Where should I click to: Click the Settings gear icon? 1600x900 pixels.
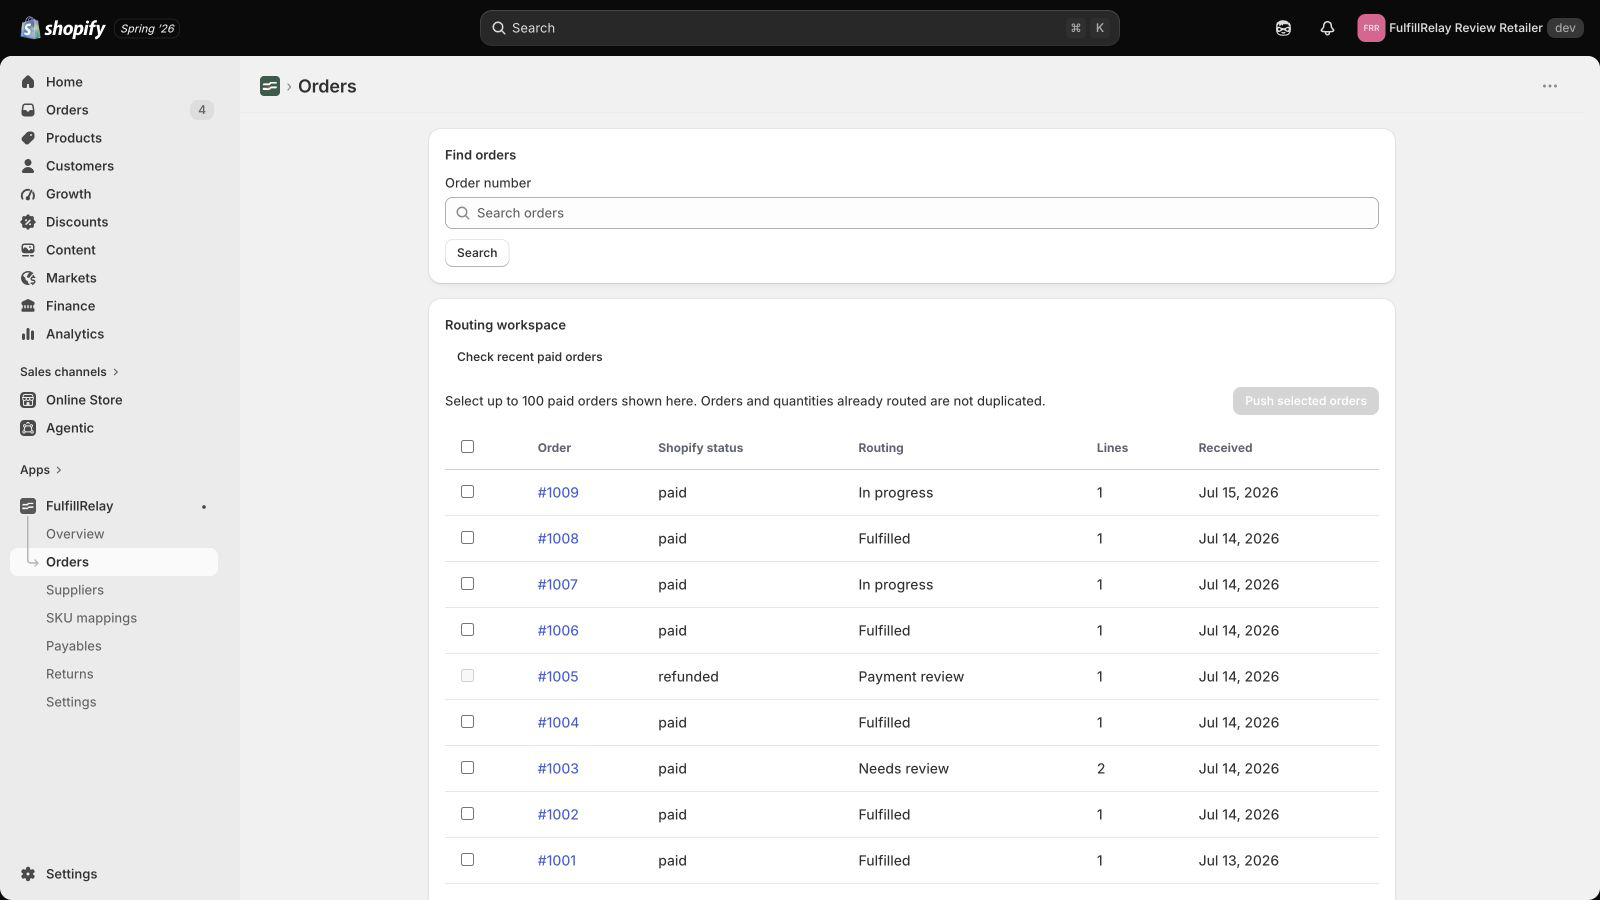point(28,874)
